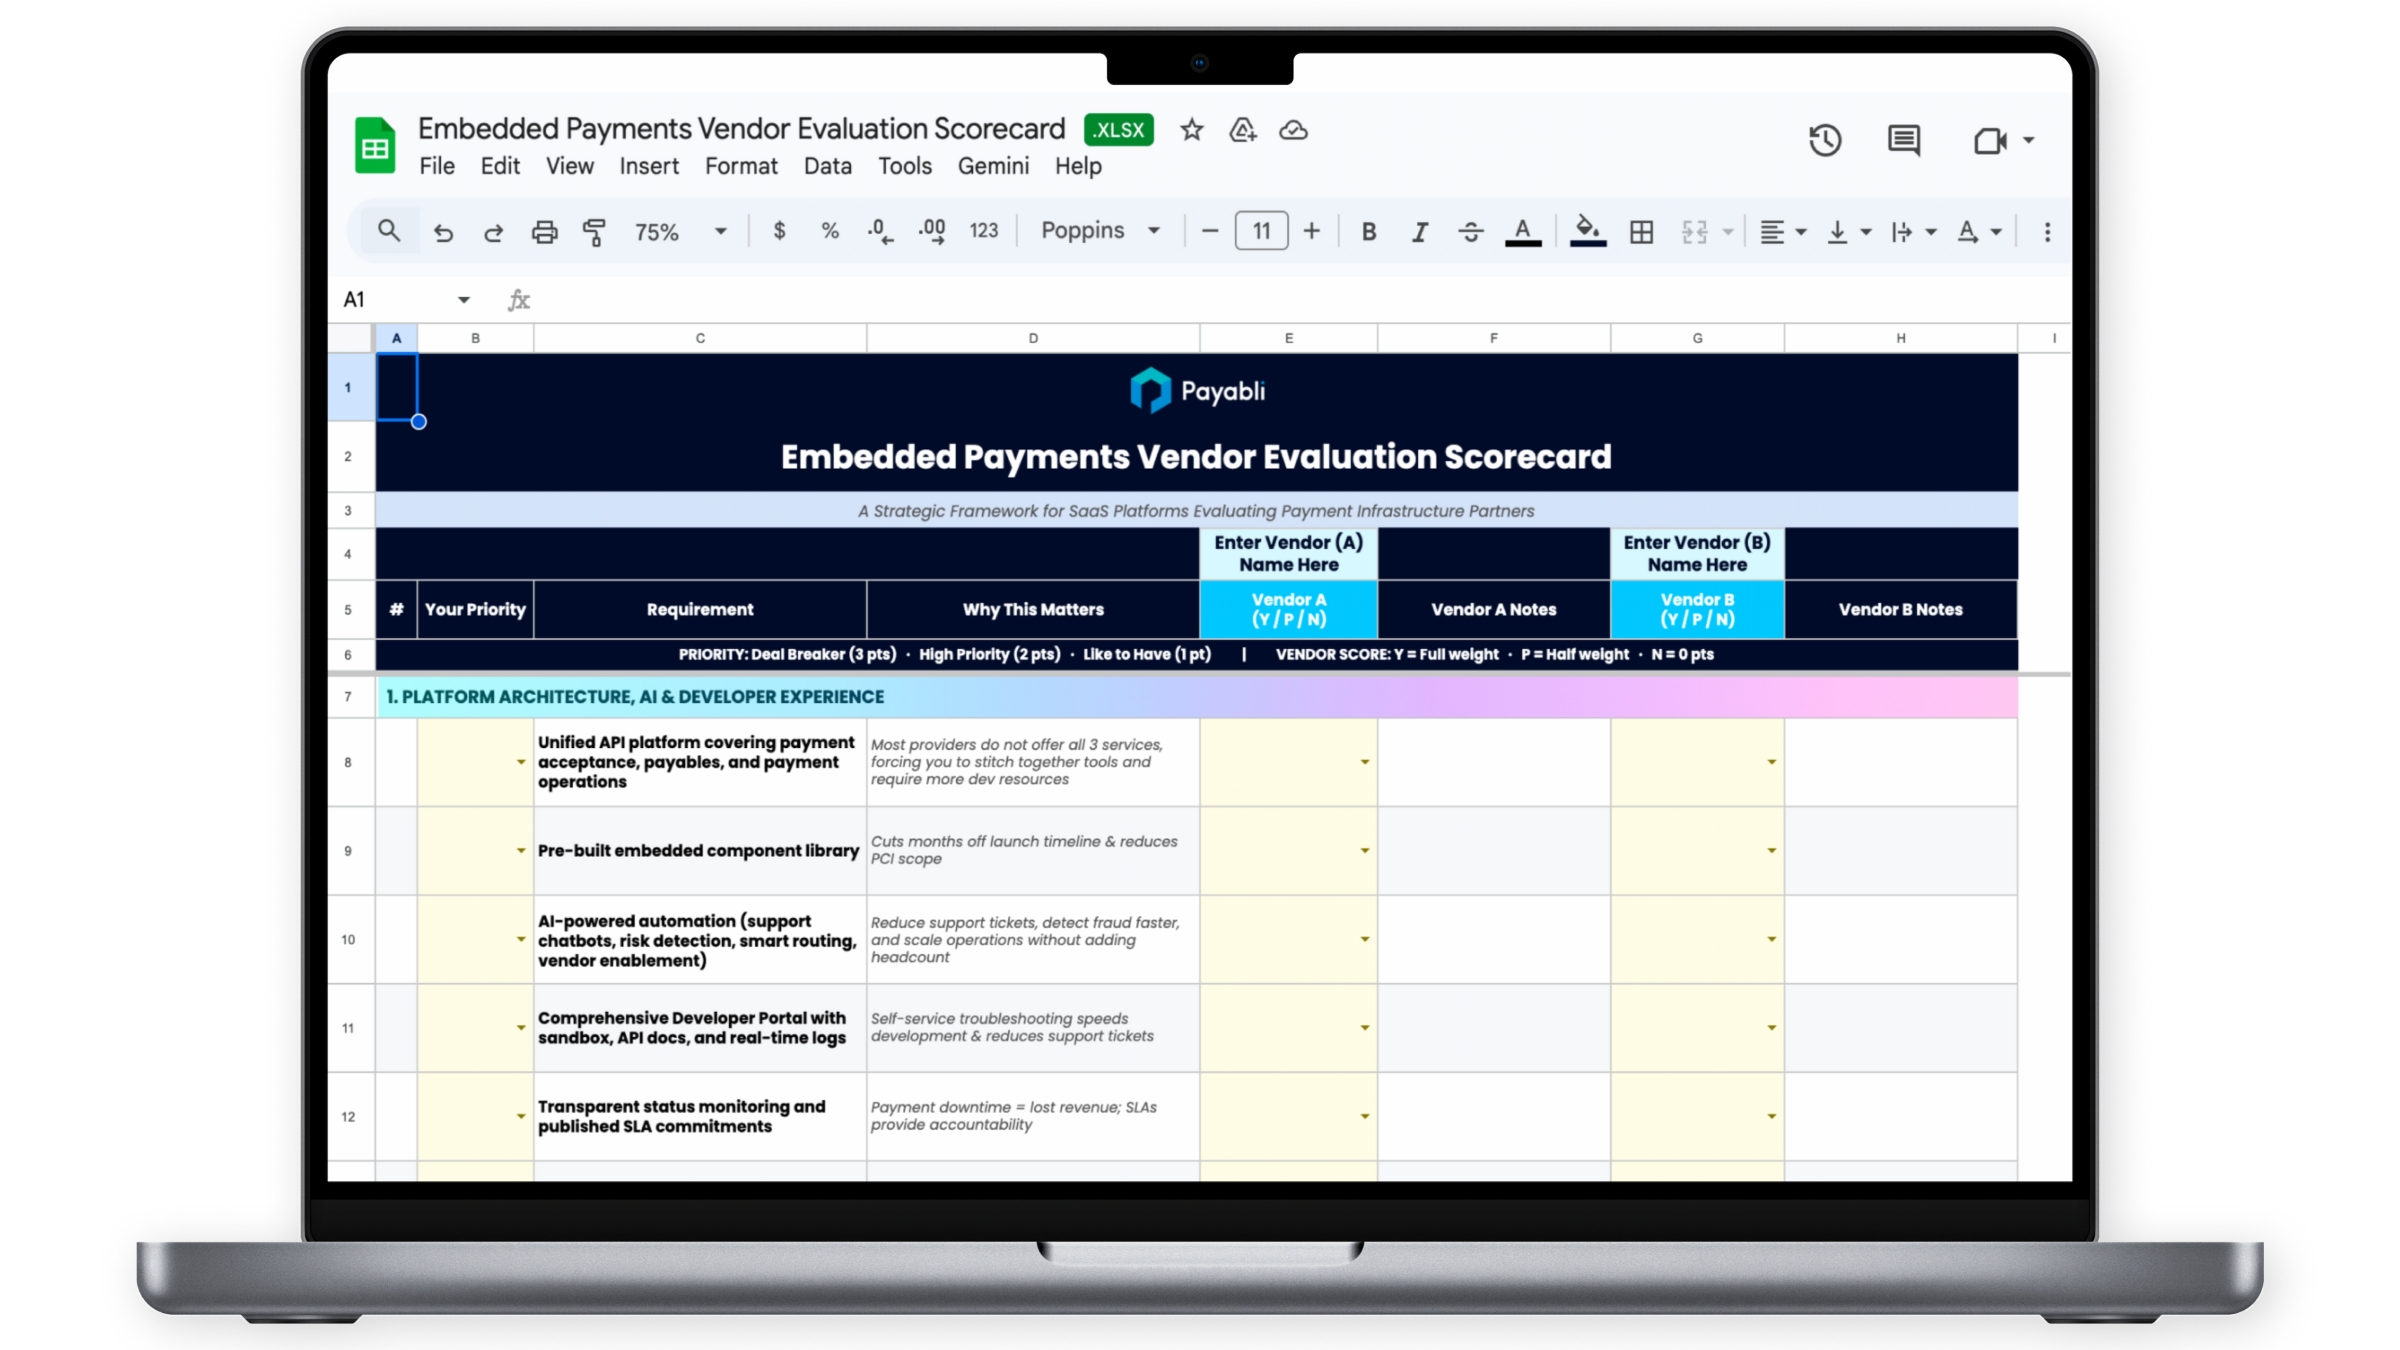The height and width of the screenshot is (1350, 2400).
Task: Star this spreadsheet
Action: [1191, 130]
